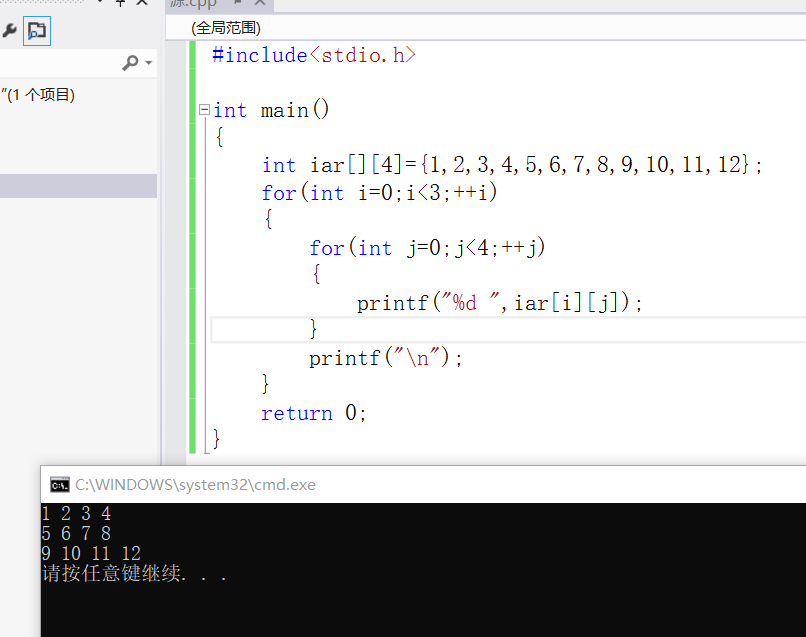Open the search options dropdown arrow

(x=149, y=63)
